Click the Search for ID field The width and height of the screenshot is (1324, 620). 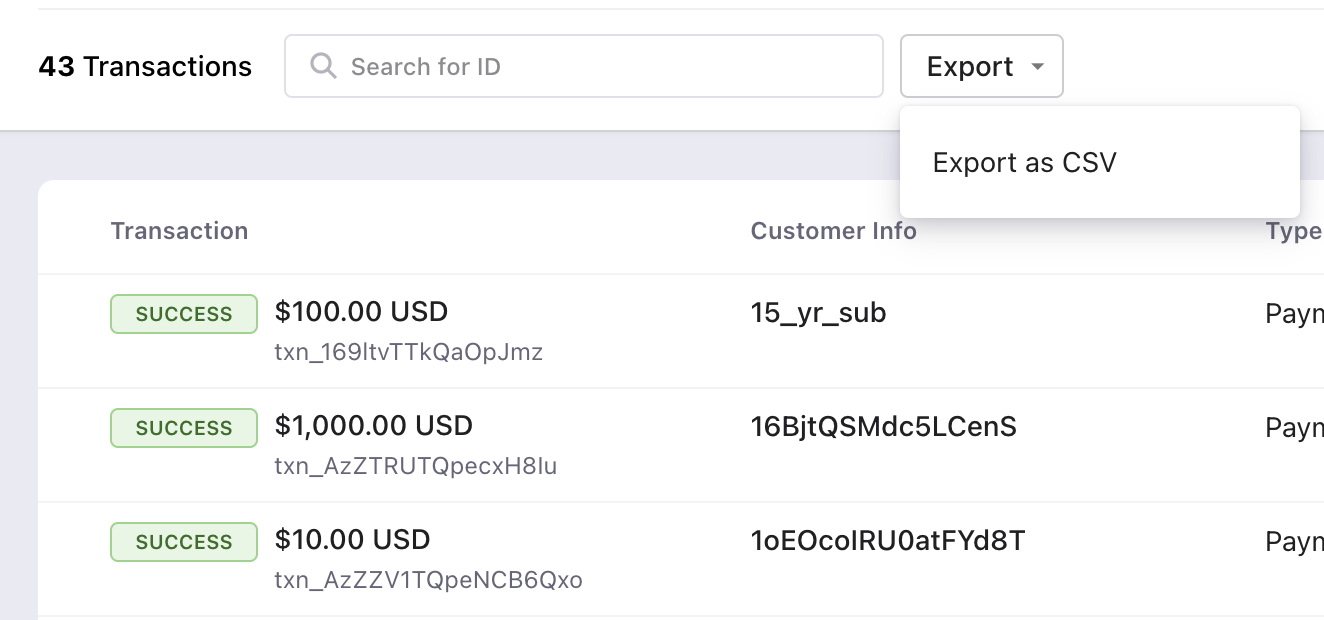pos(600,66)
